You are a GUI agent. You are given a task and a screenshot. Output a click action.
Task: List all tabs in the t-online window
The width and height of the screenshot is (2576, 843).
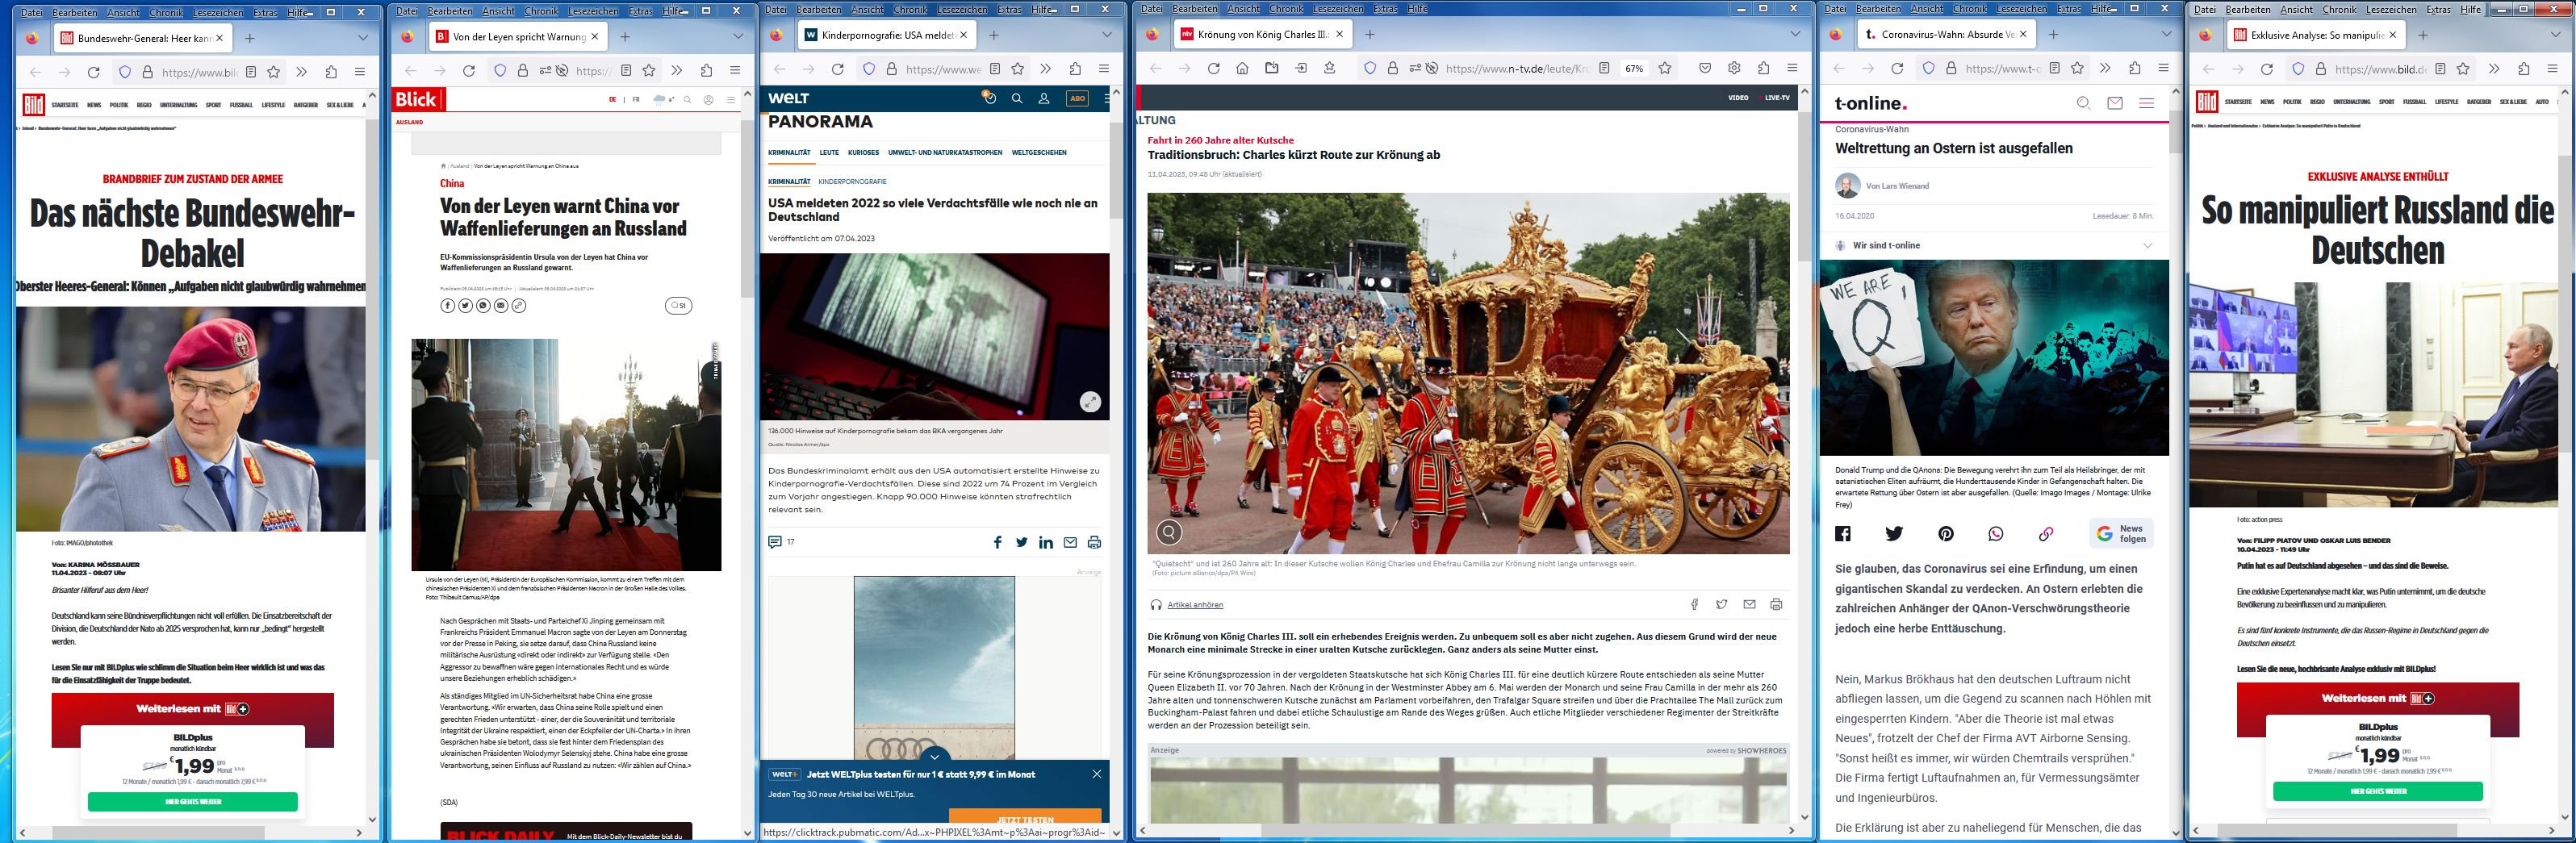[x=2166, y=34]
